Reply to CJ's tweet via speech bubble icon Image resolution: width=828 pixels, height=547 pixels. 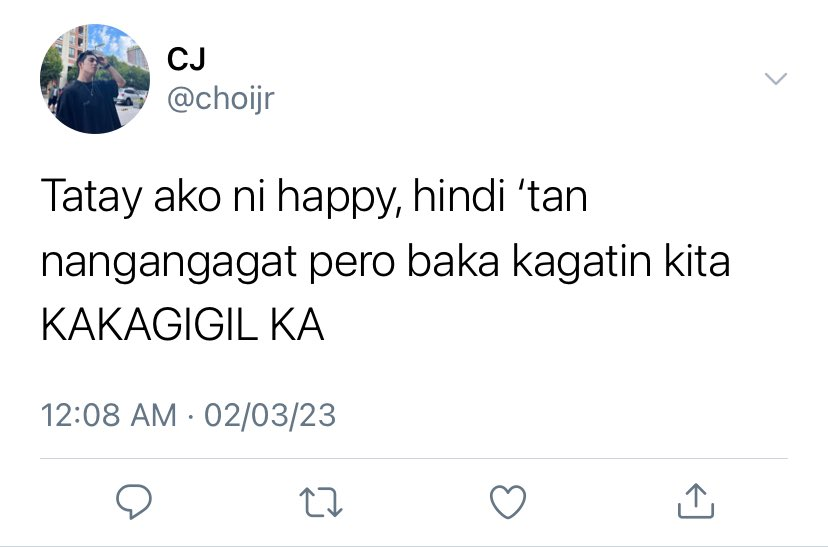[x=134, y=501]
